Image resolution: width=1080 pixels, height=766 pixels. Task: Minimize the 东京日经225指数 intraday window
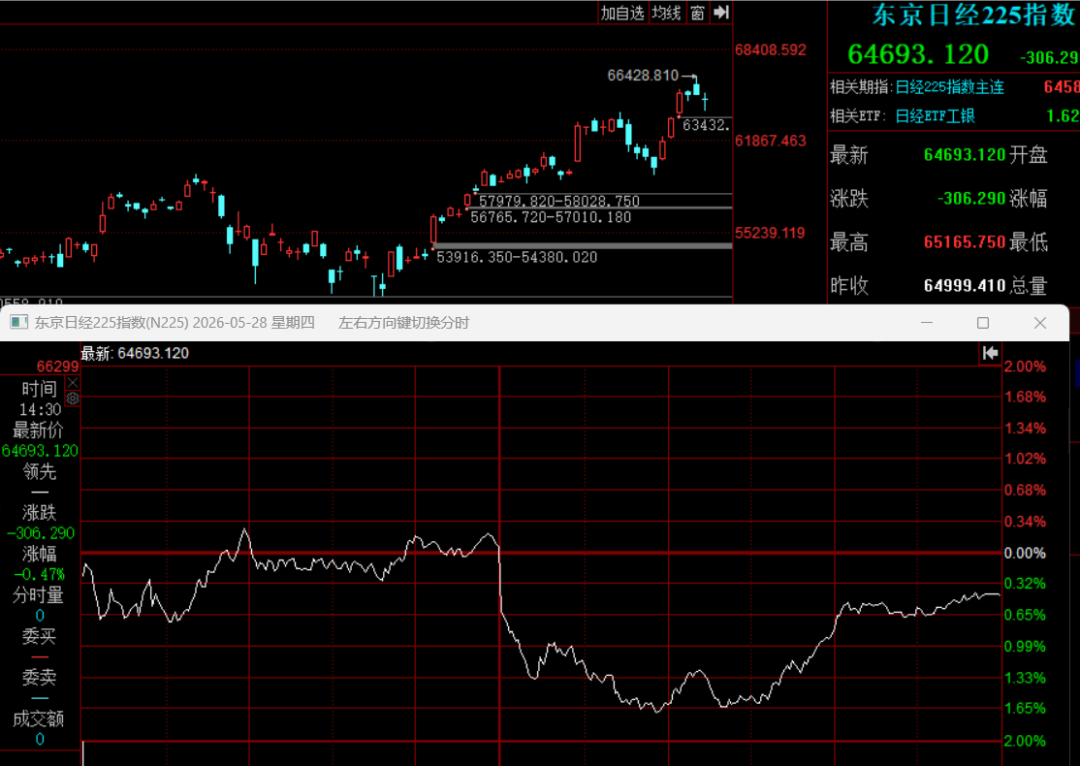point(927,322)
